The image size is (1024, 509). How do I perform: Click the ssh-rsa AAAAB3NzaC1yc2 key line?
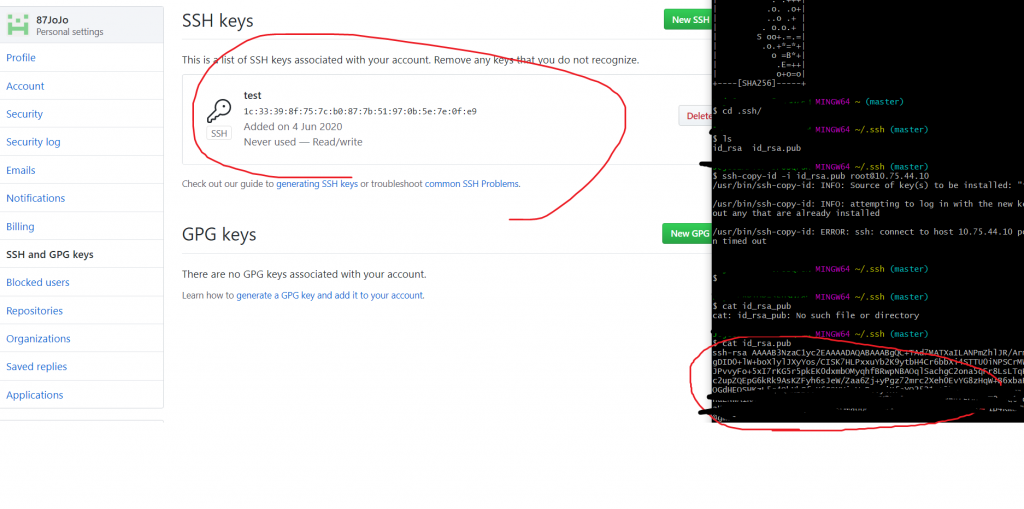(x=868, y=352)
